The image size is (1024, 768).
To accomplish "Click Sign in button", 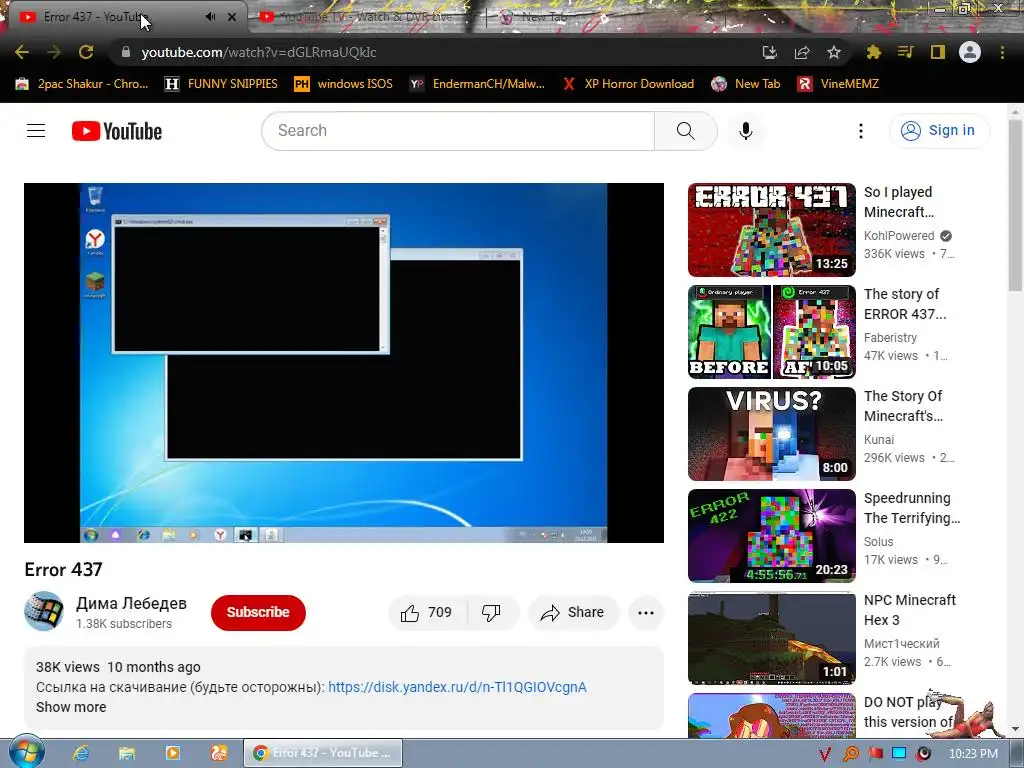I will (939, 131).
